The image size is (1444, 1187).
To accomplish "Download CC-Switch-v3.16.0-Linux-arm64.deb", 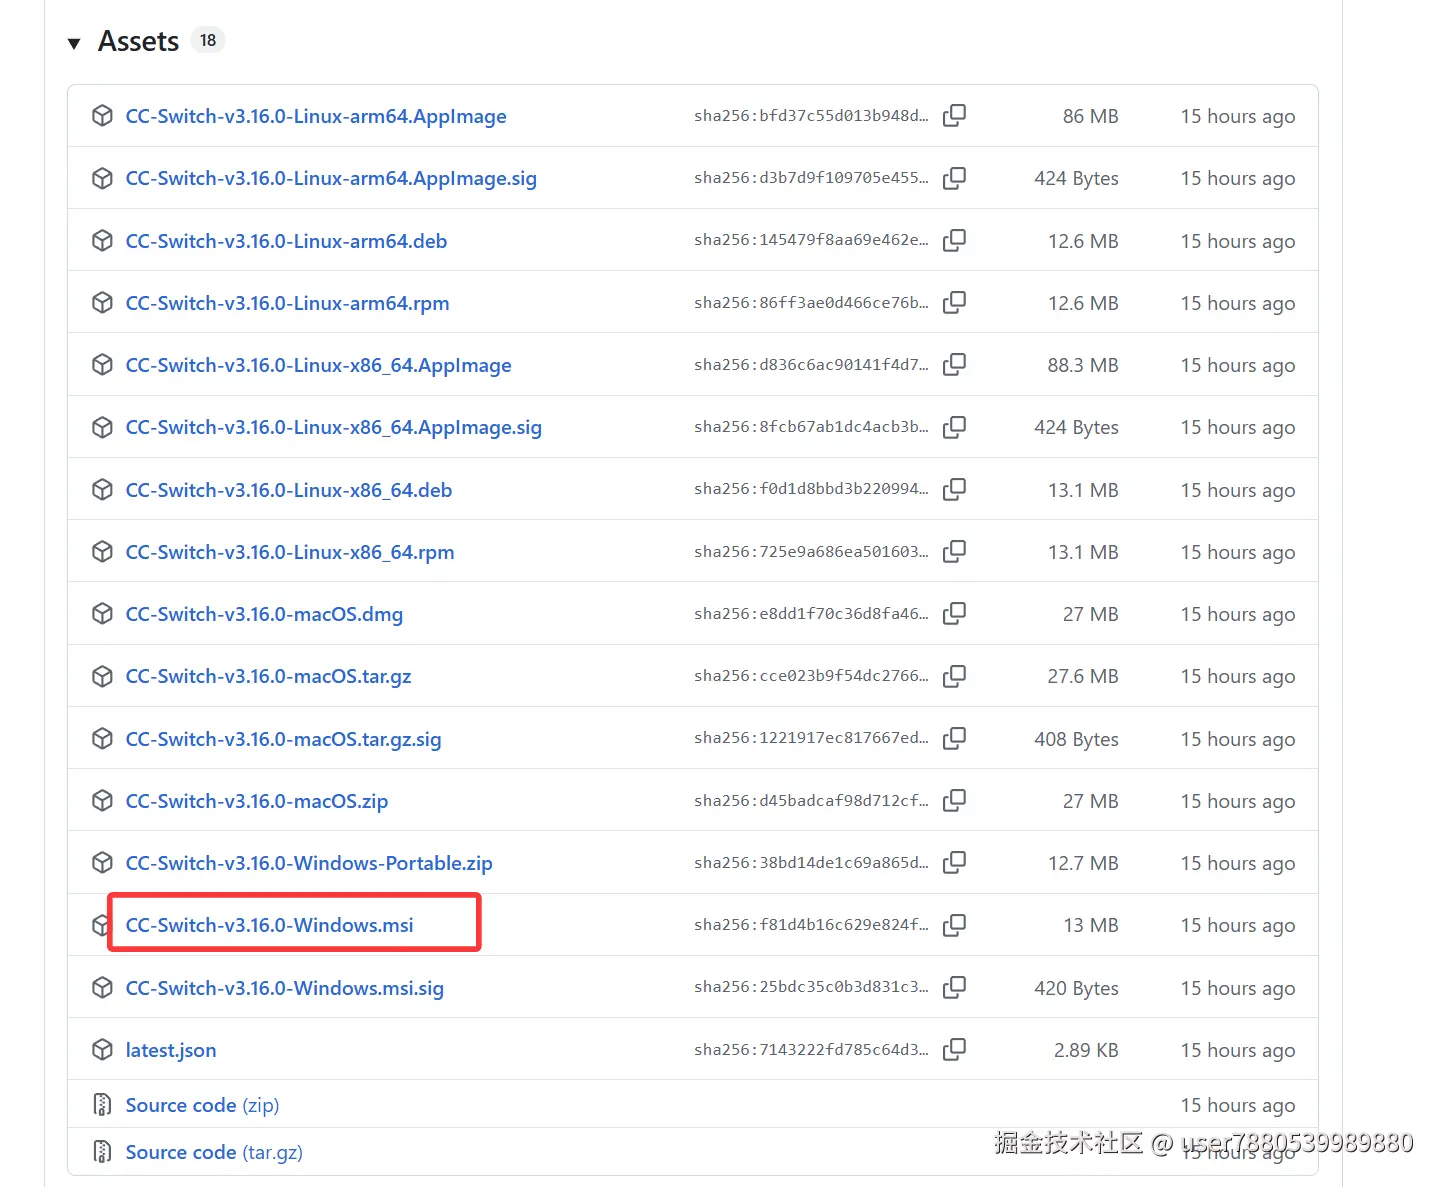I will coord(286,241).
